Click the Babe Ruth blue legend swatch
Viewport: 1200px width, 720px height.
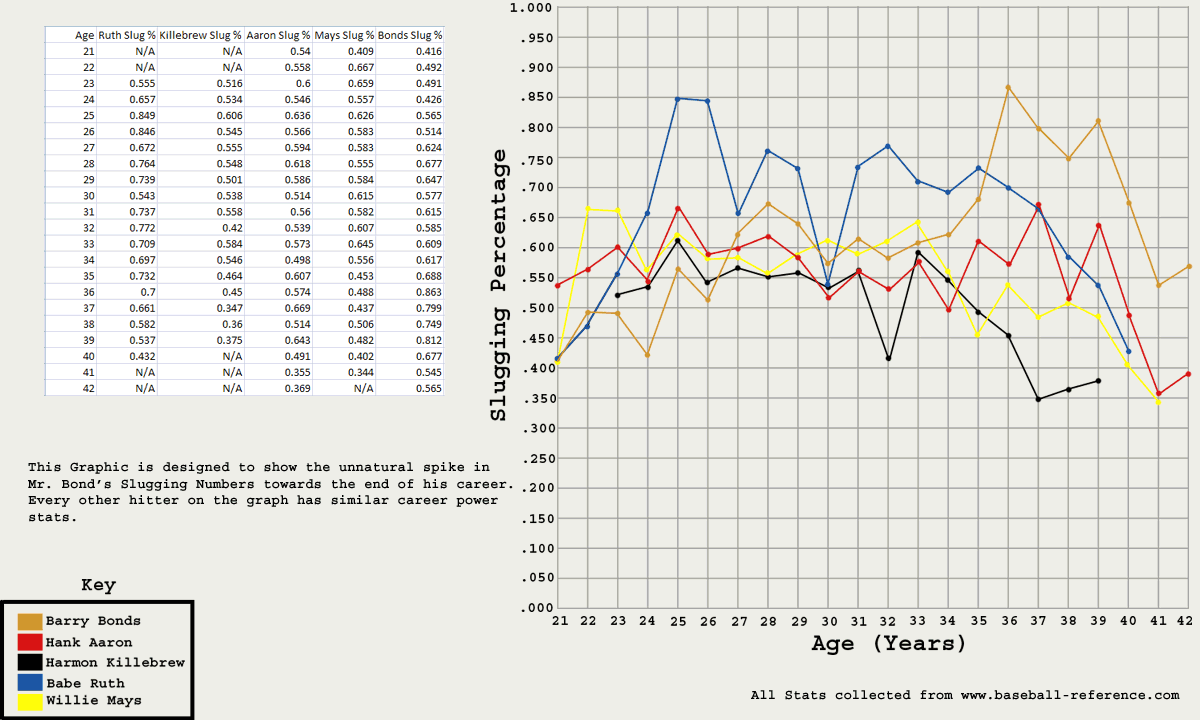[x=30, y=682]
